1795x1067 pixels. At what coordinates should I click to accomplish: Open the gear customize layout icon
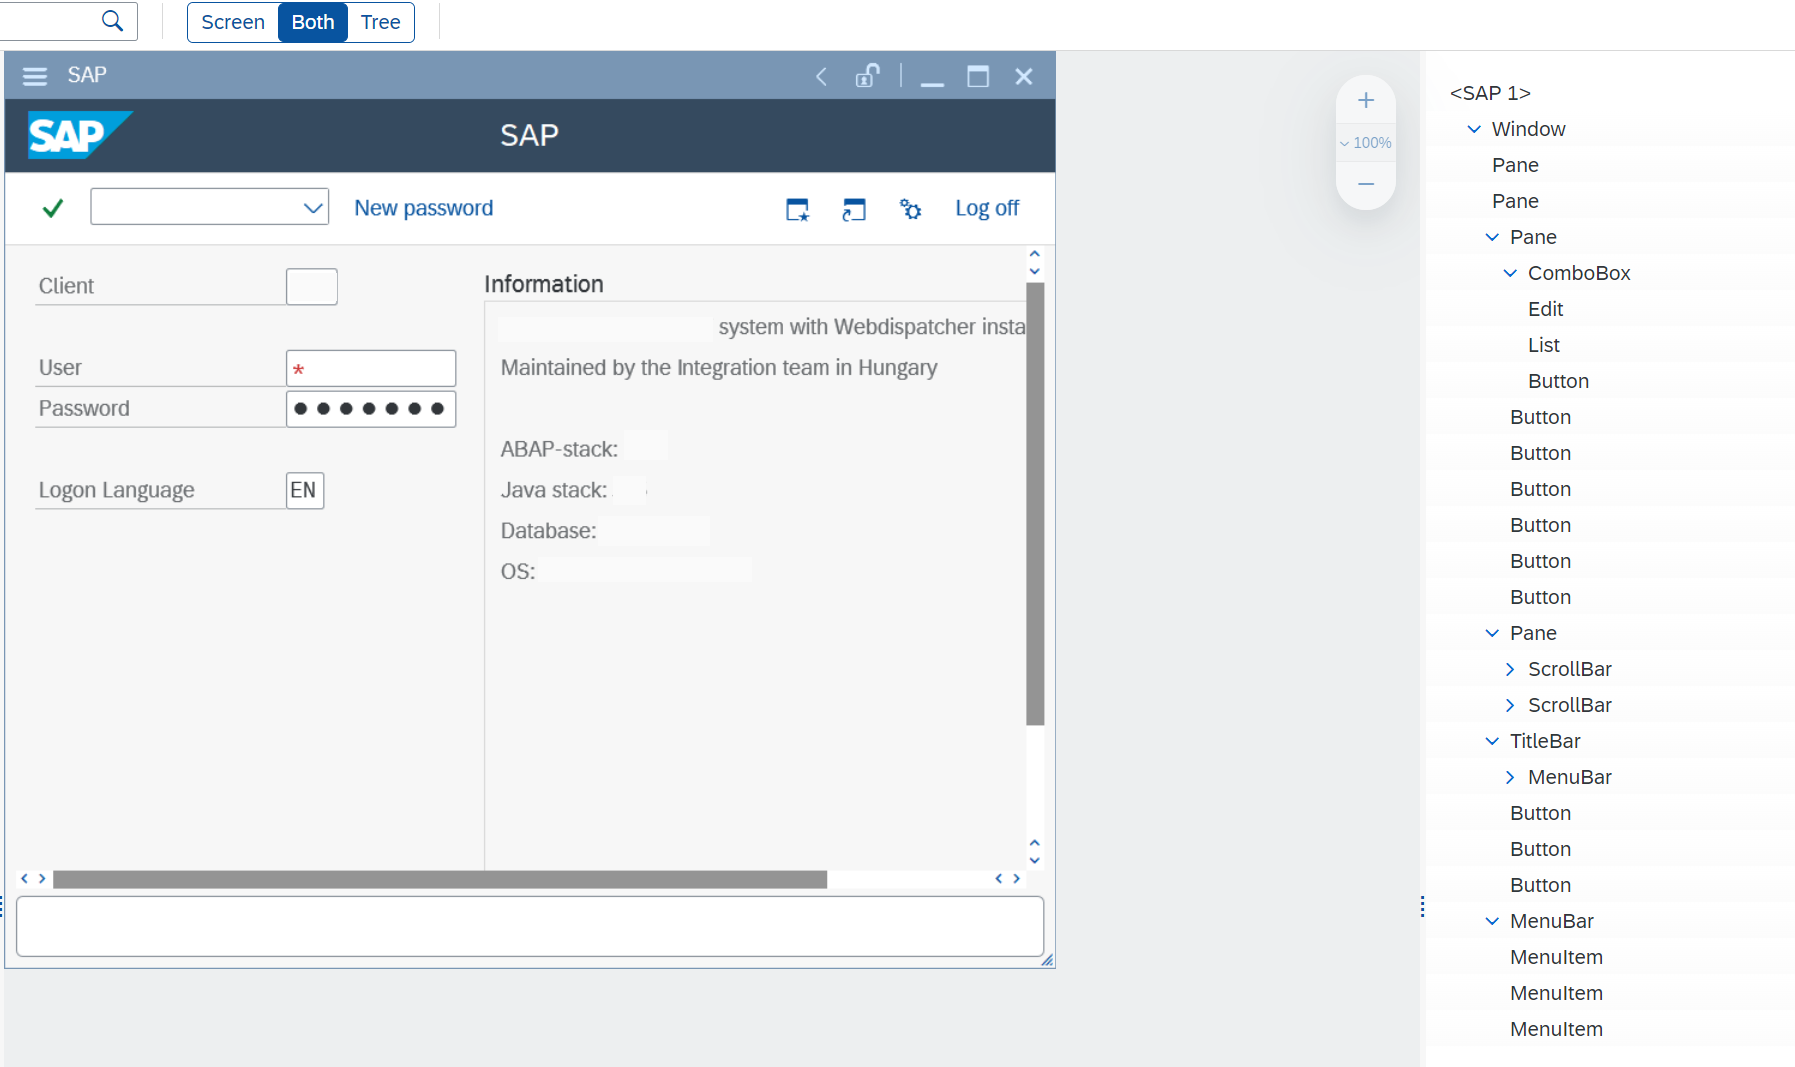tap(910, 209)
